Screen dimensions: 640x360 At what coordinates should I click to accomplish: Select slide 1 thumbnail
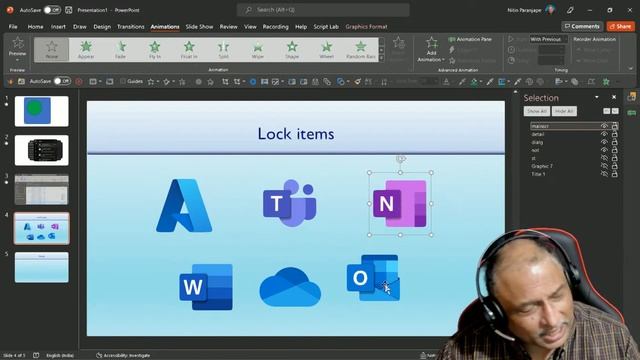pyautogui.click(x=42, y=111)
